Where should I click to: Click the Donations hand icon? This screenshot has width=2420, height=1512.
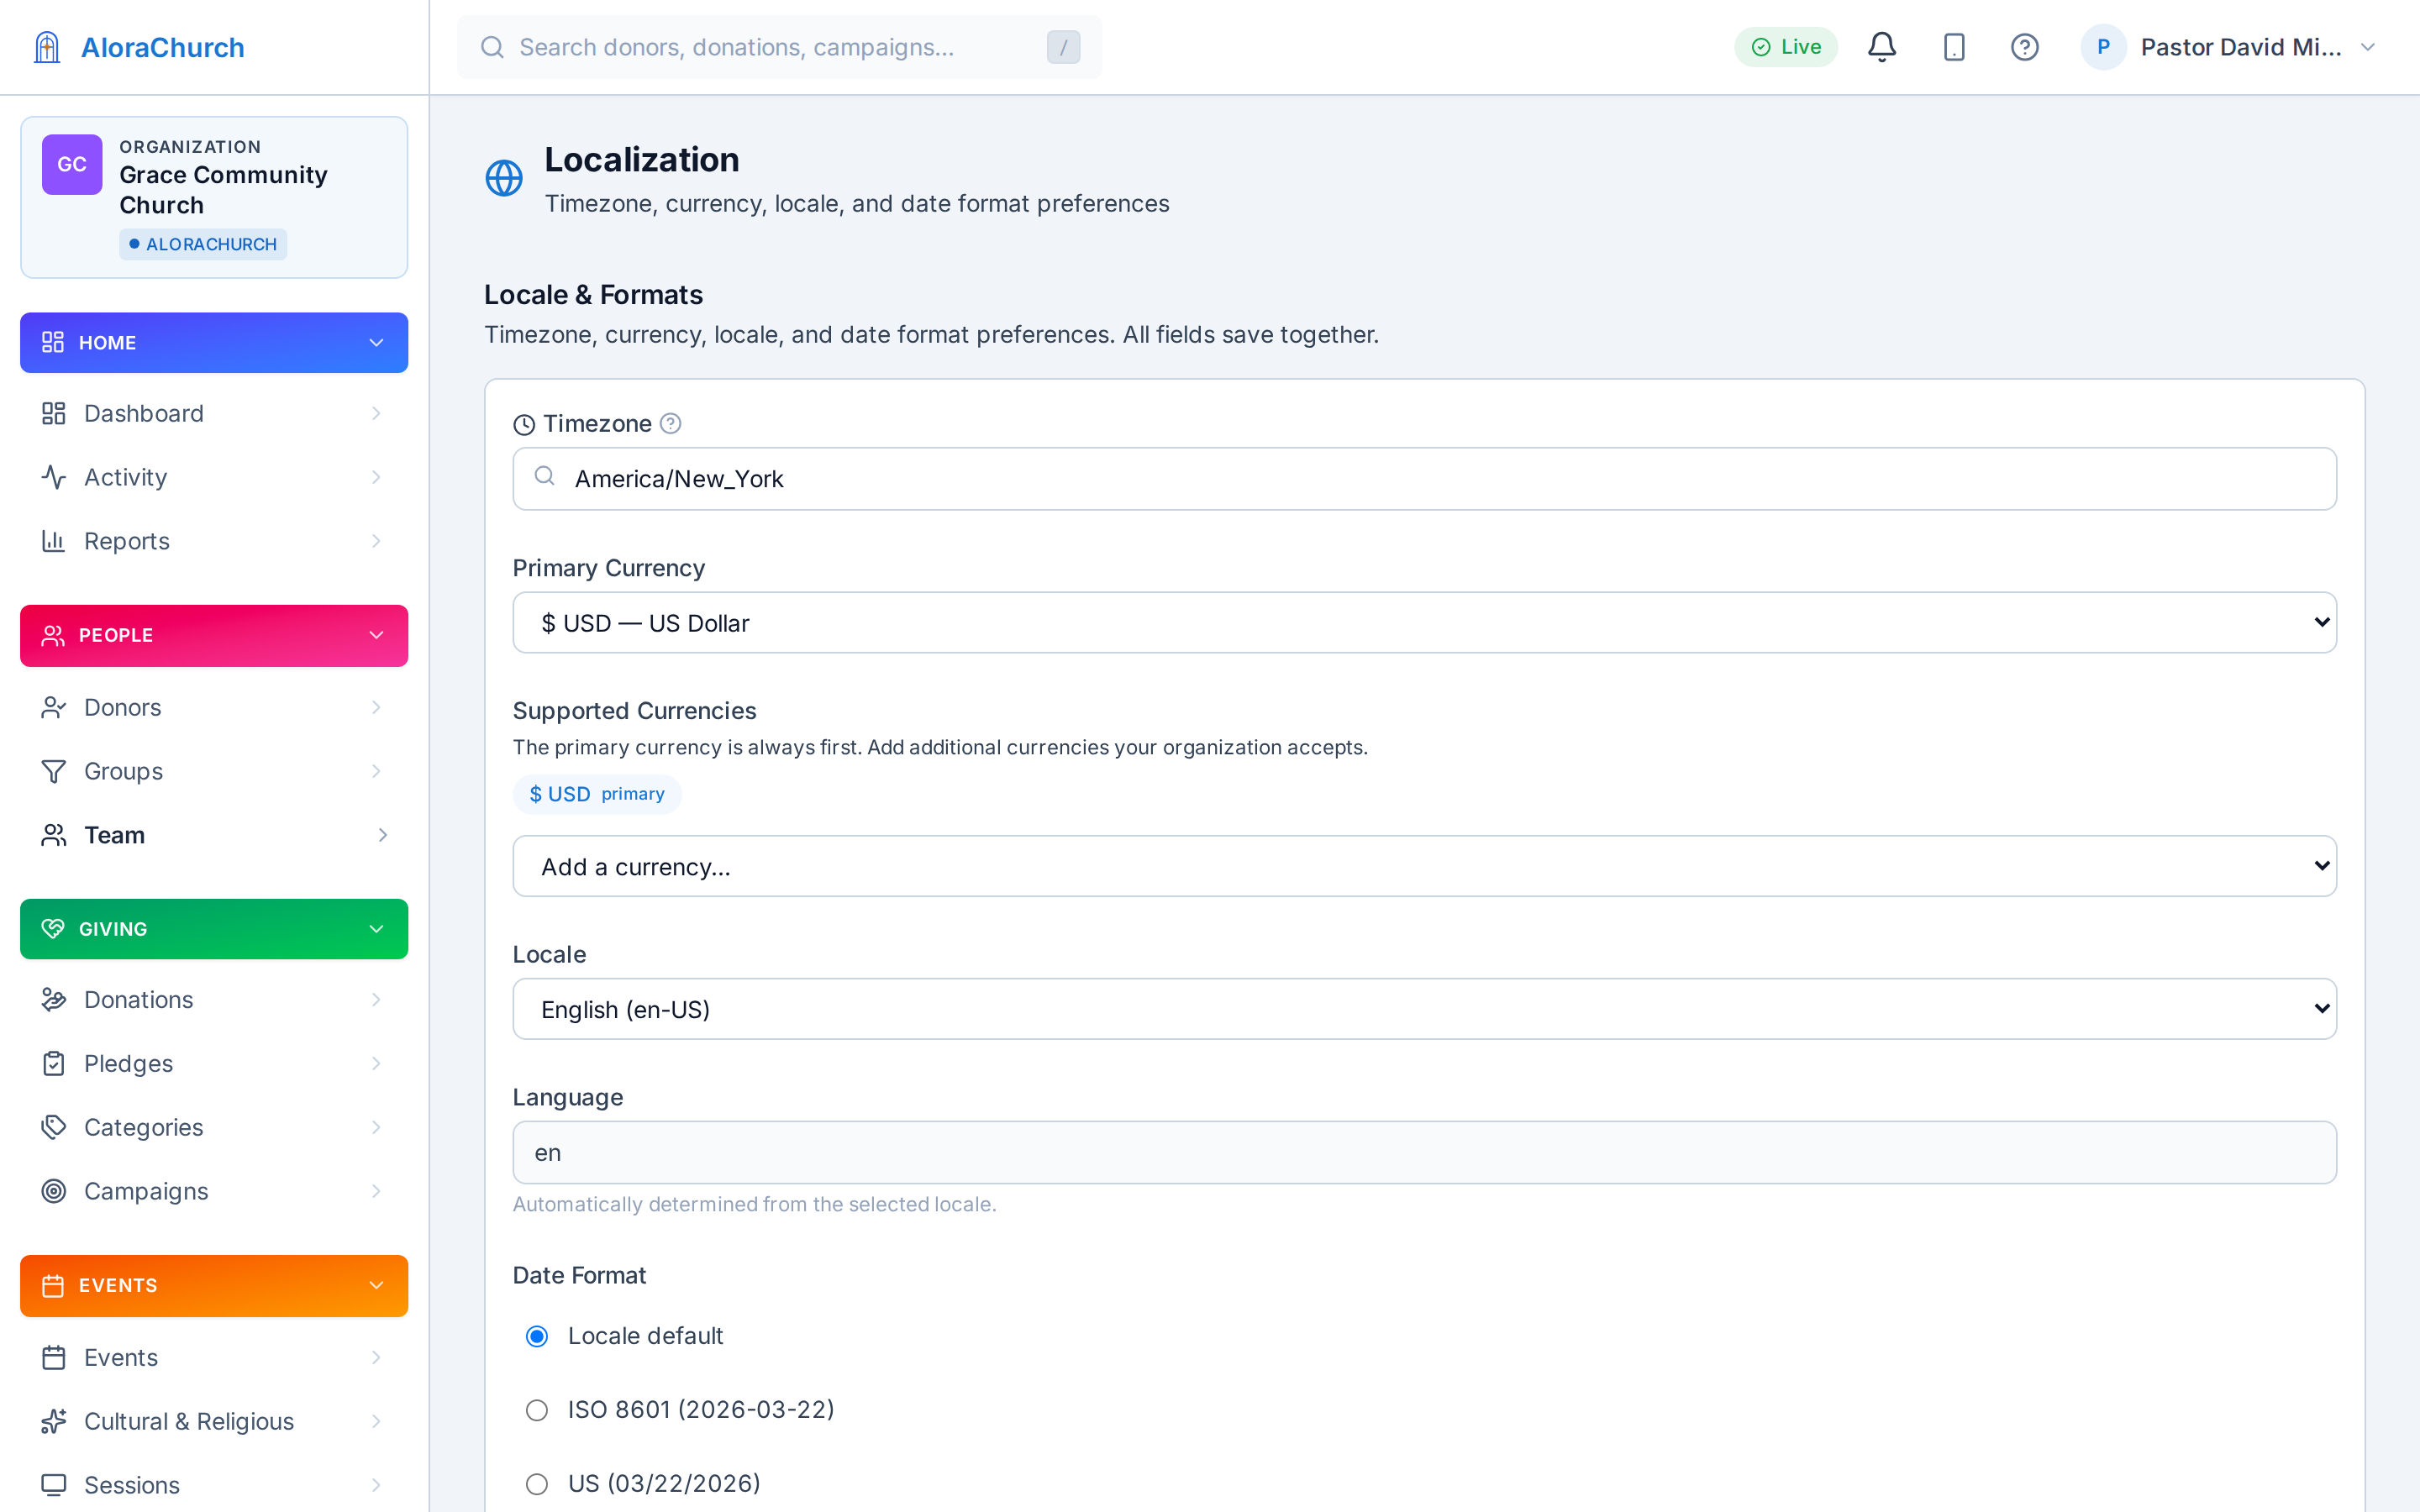click(54, 999)
